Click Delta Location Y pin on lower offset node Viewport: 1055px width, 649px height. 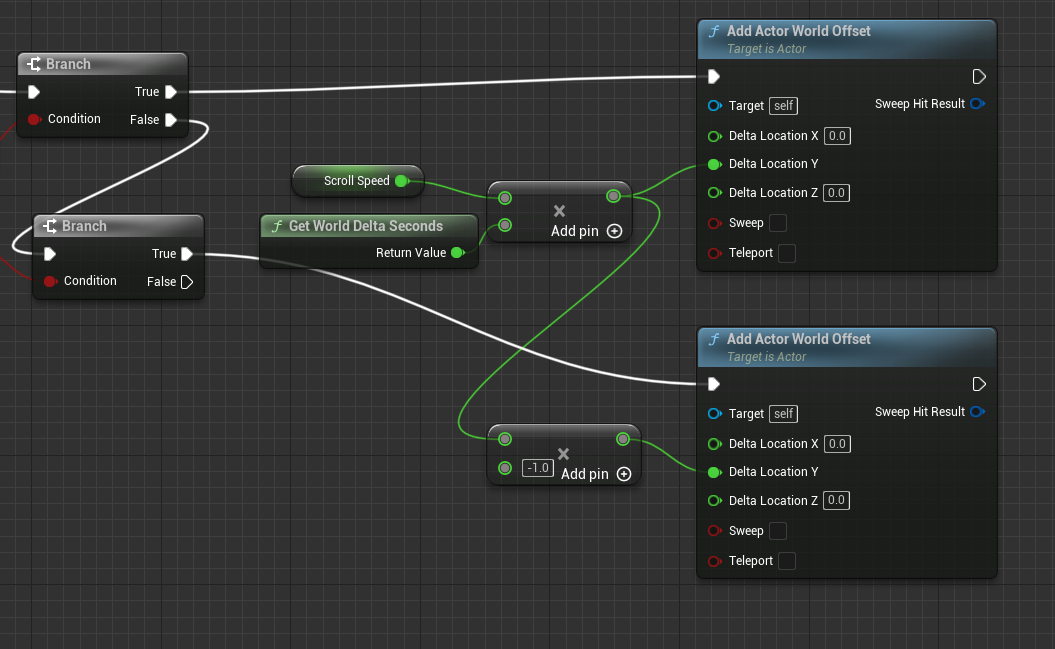(x=715, y=472)
